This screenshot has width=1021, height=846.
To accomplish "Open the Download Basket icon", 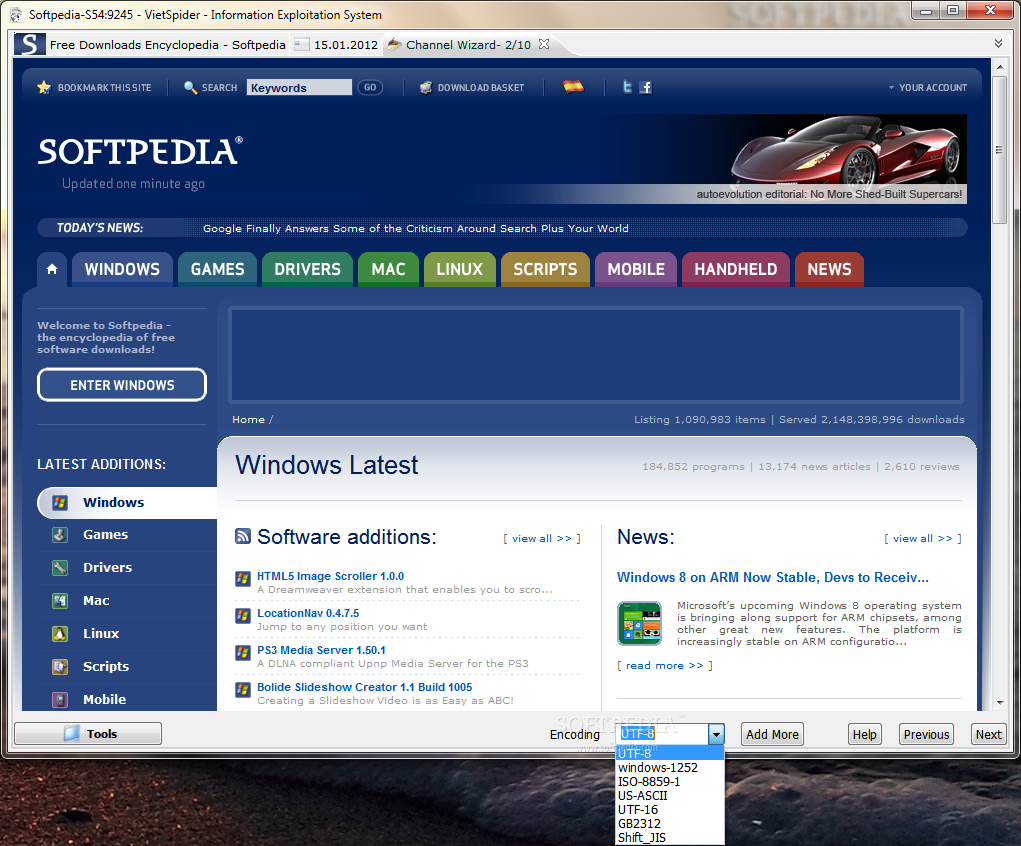I will (x=426, y=87).
